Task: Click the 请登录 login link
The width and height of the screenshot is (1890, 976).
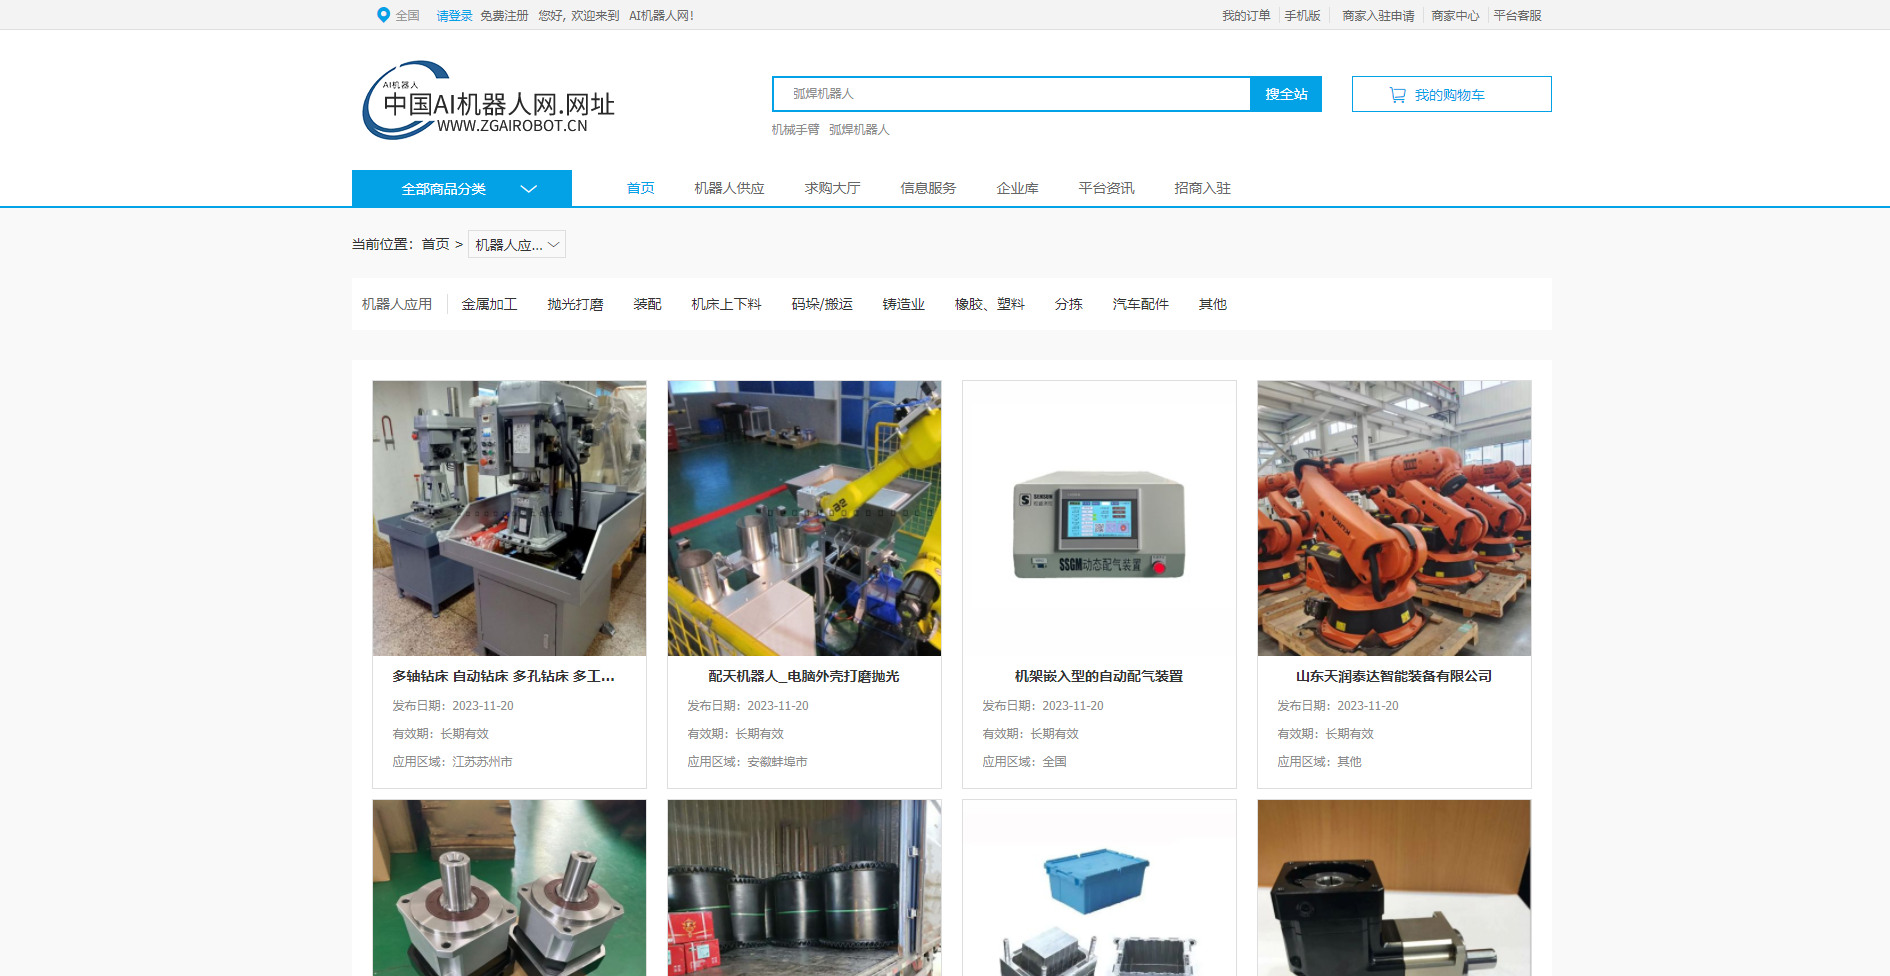Action: coord(455,16)
